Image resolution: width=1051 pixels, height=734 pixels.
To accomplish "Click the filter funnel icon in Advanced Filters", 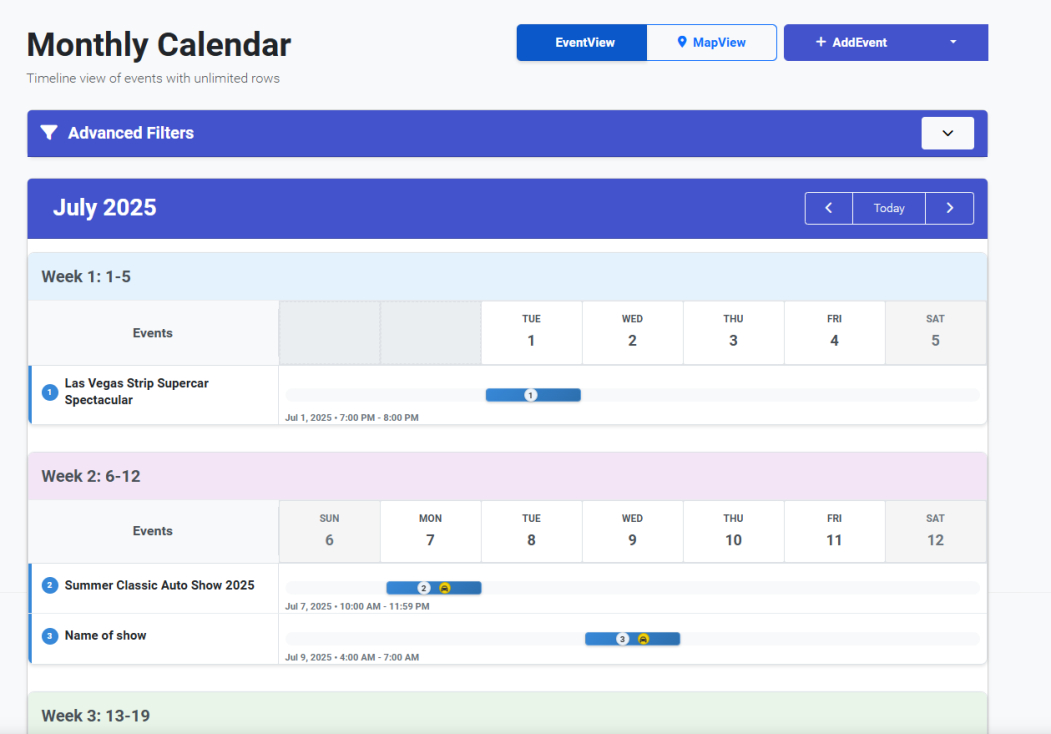I will point(49,132).
